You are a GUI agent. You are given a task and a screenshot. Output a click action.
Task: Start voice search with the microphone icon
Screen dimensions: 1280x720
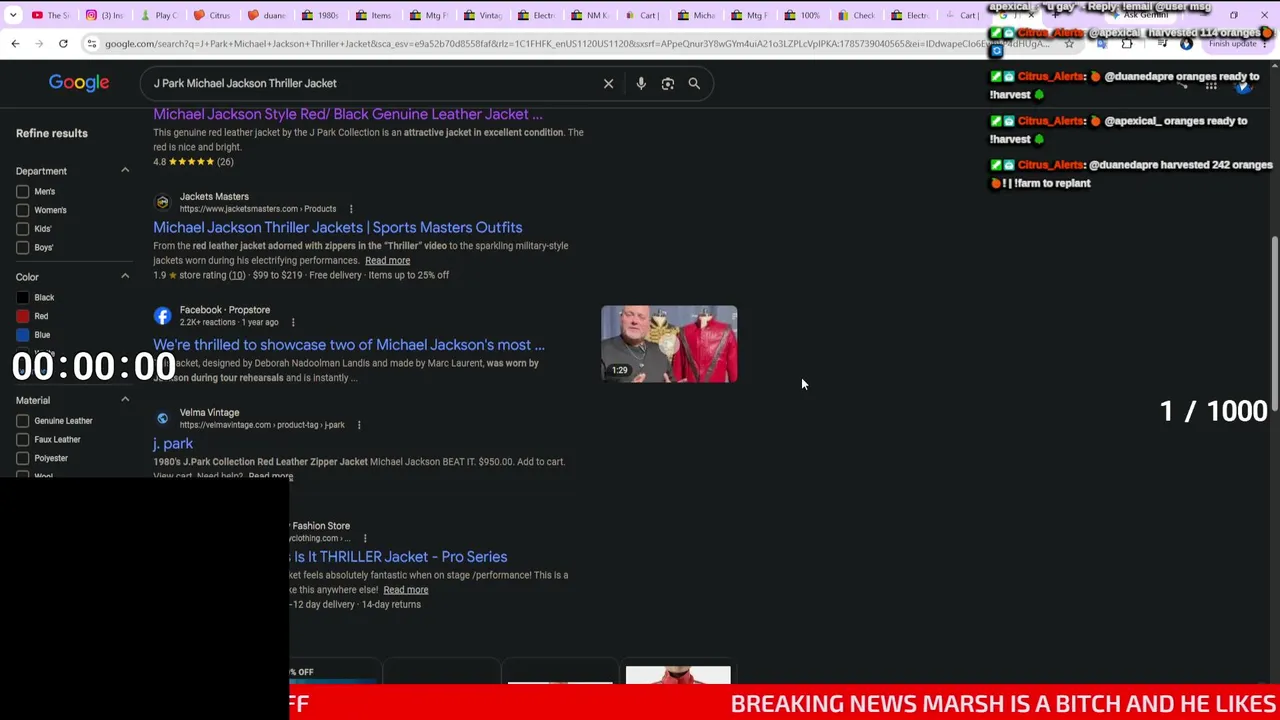[641, 84]
